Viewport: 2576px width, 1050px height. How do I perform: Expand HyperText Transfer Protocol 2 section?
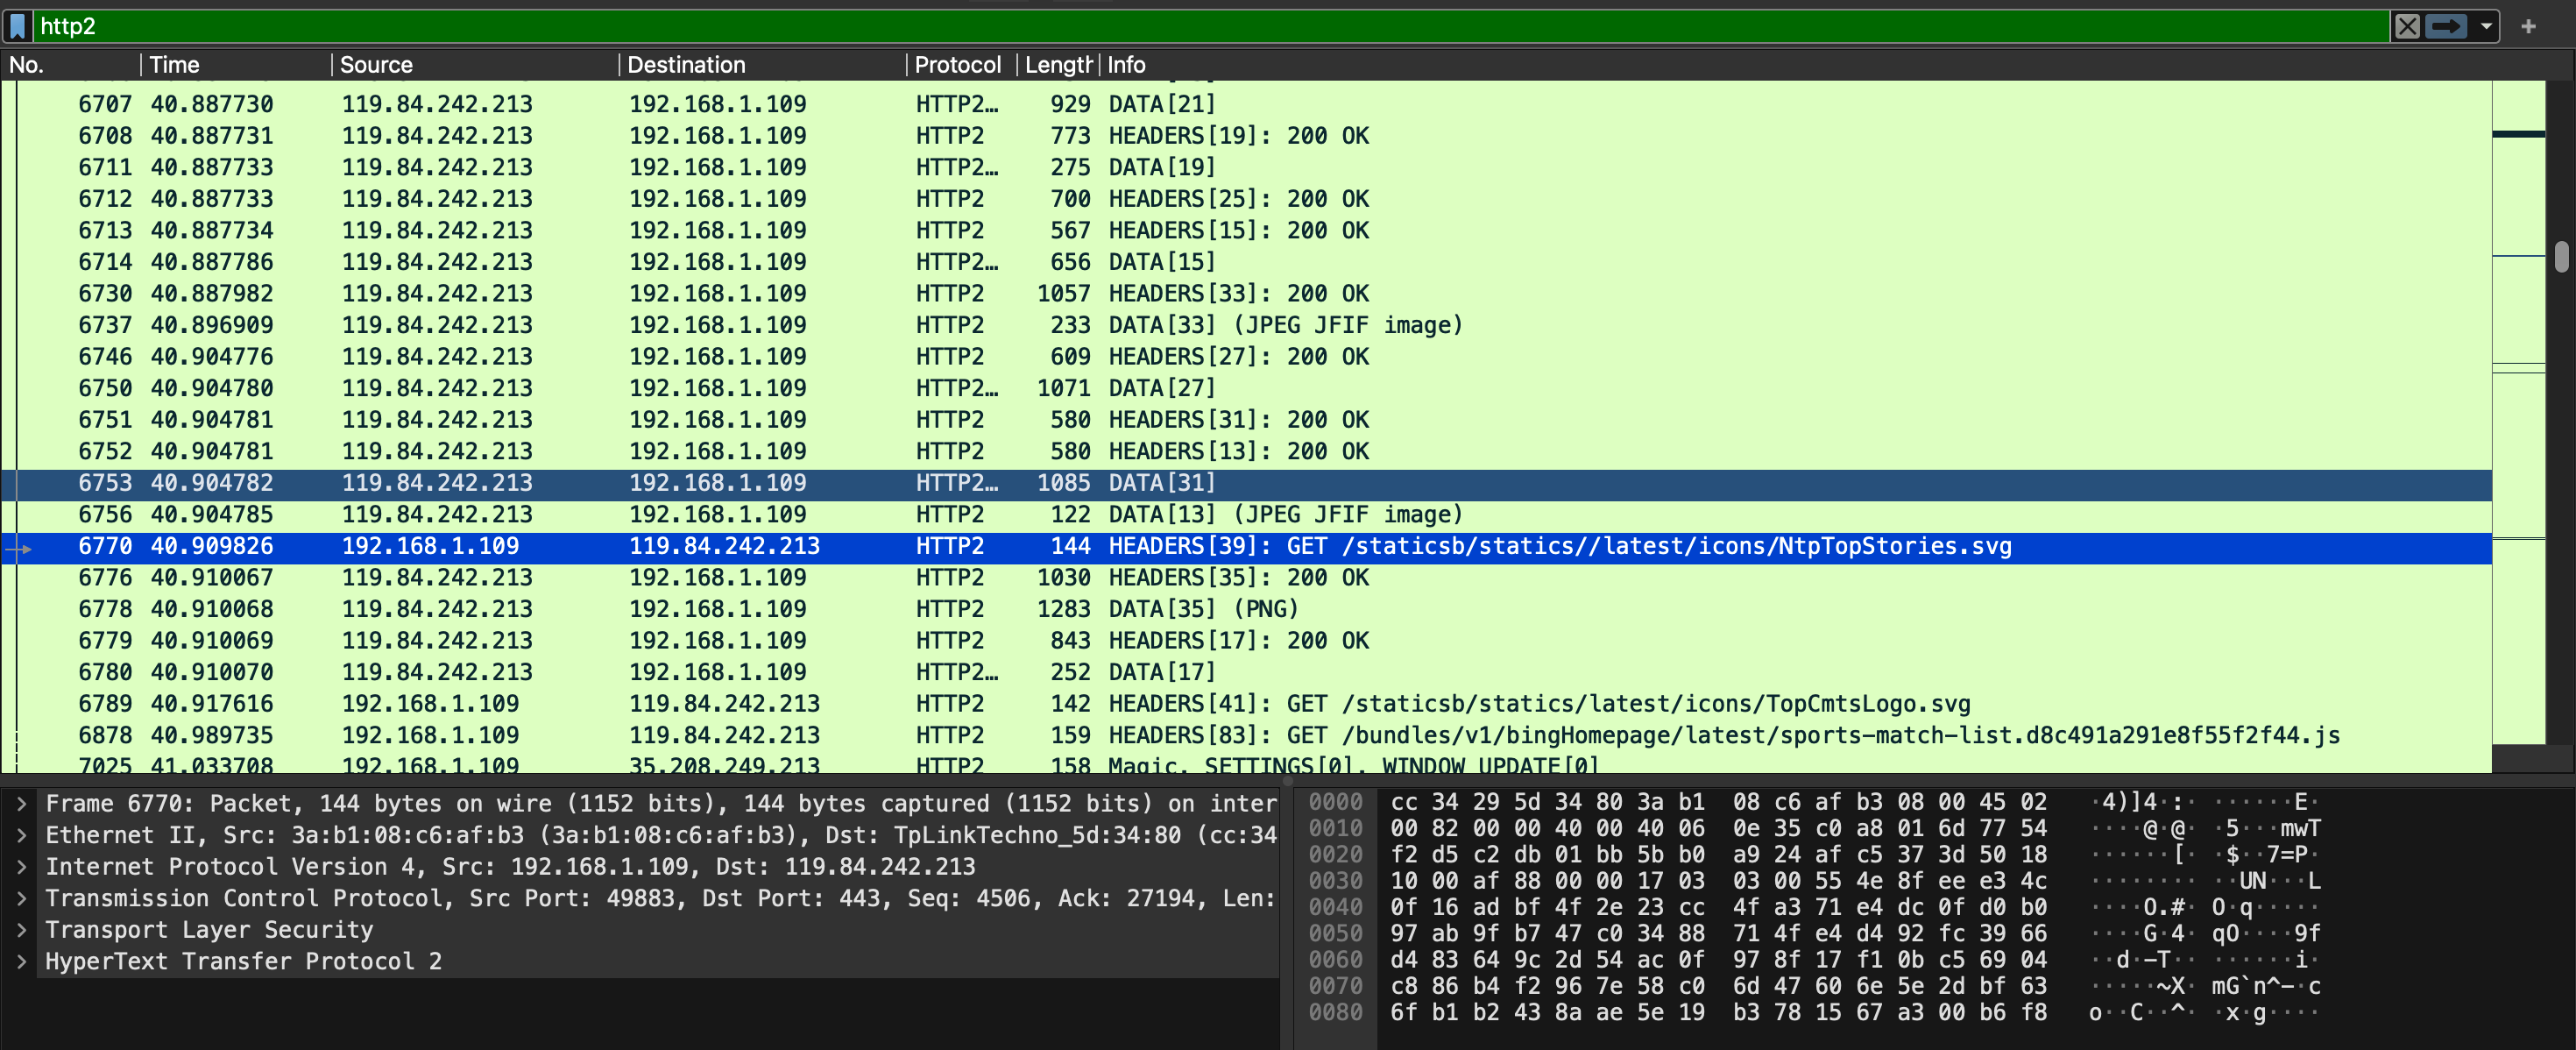tap(21, 961)
